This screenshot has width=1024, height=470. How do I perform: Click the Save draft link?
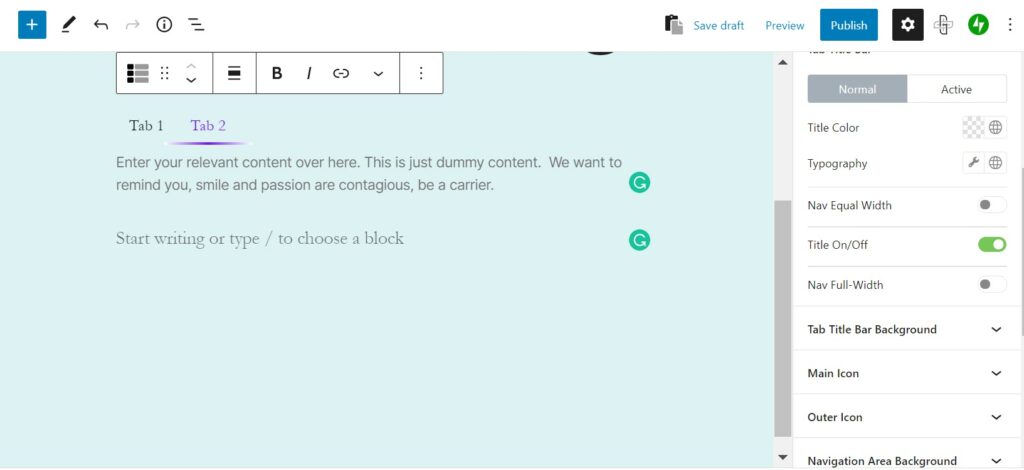[x=718, y=25]
